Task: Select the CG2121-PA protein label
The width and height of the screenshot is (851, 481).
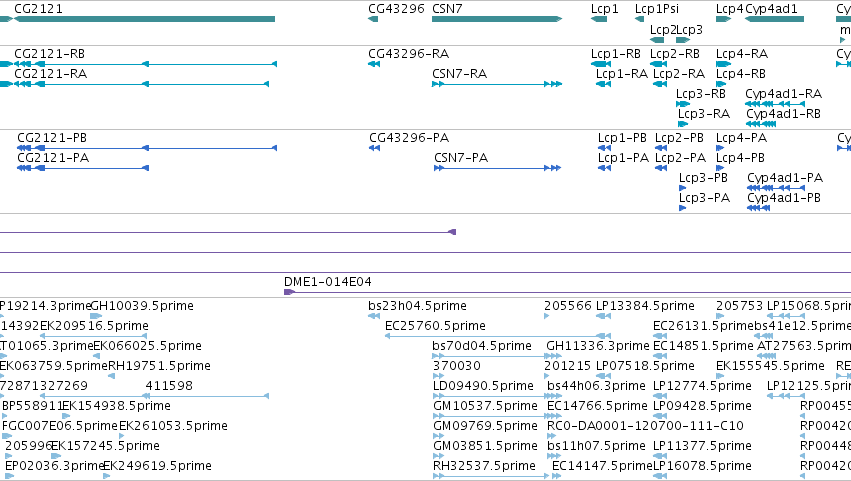Action: click(x=53, y=158)
